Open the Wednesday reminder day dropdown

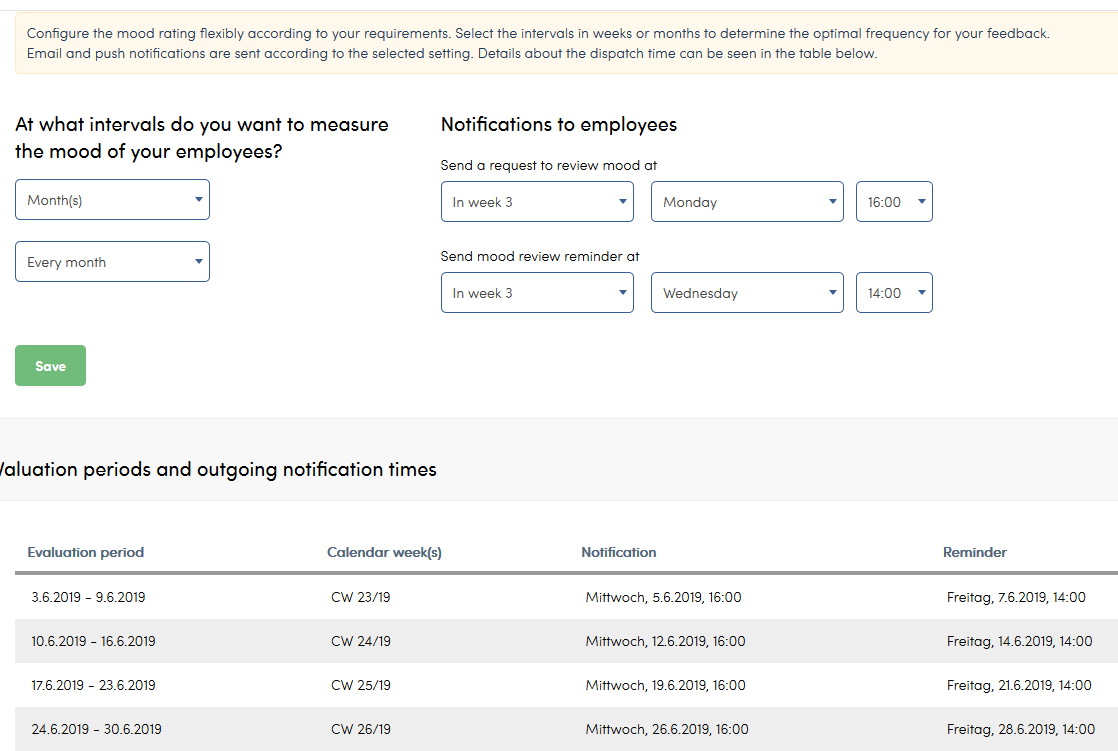[747, 292]
